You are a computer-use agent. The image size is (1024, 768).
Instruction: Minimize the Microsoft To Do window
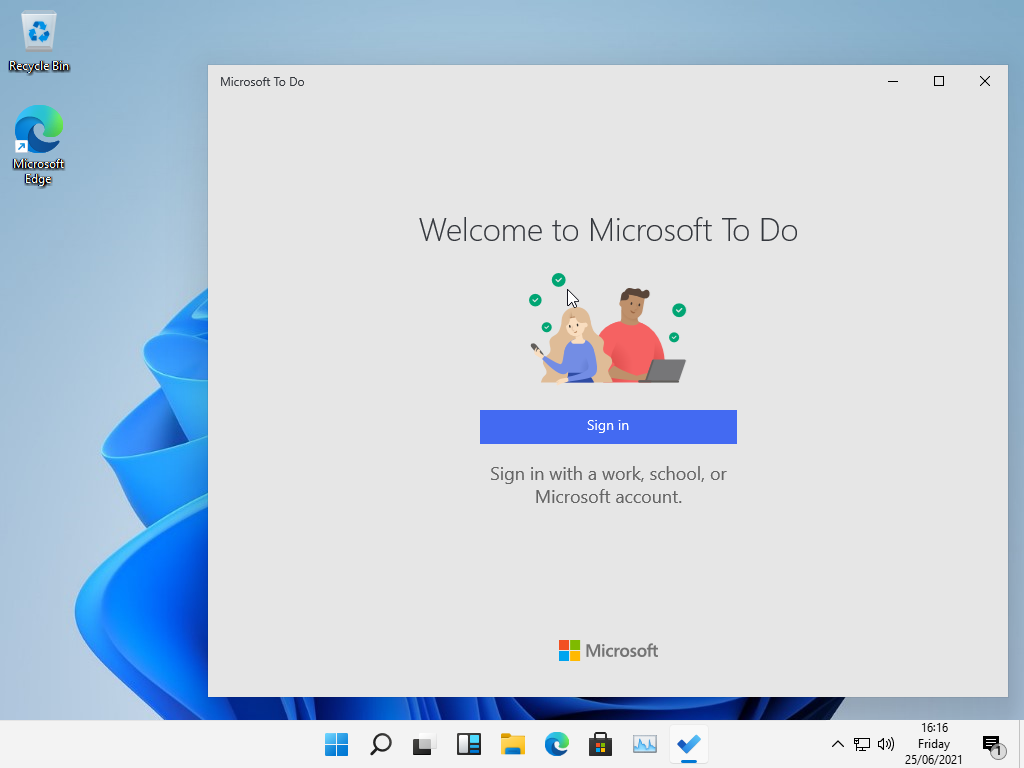coord(893,82)
